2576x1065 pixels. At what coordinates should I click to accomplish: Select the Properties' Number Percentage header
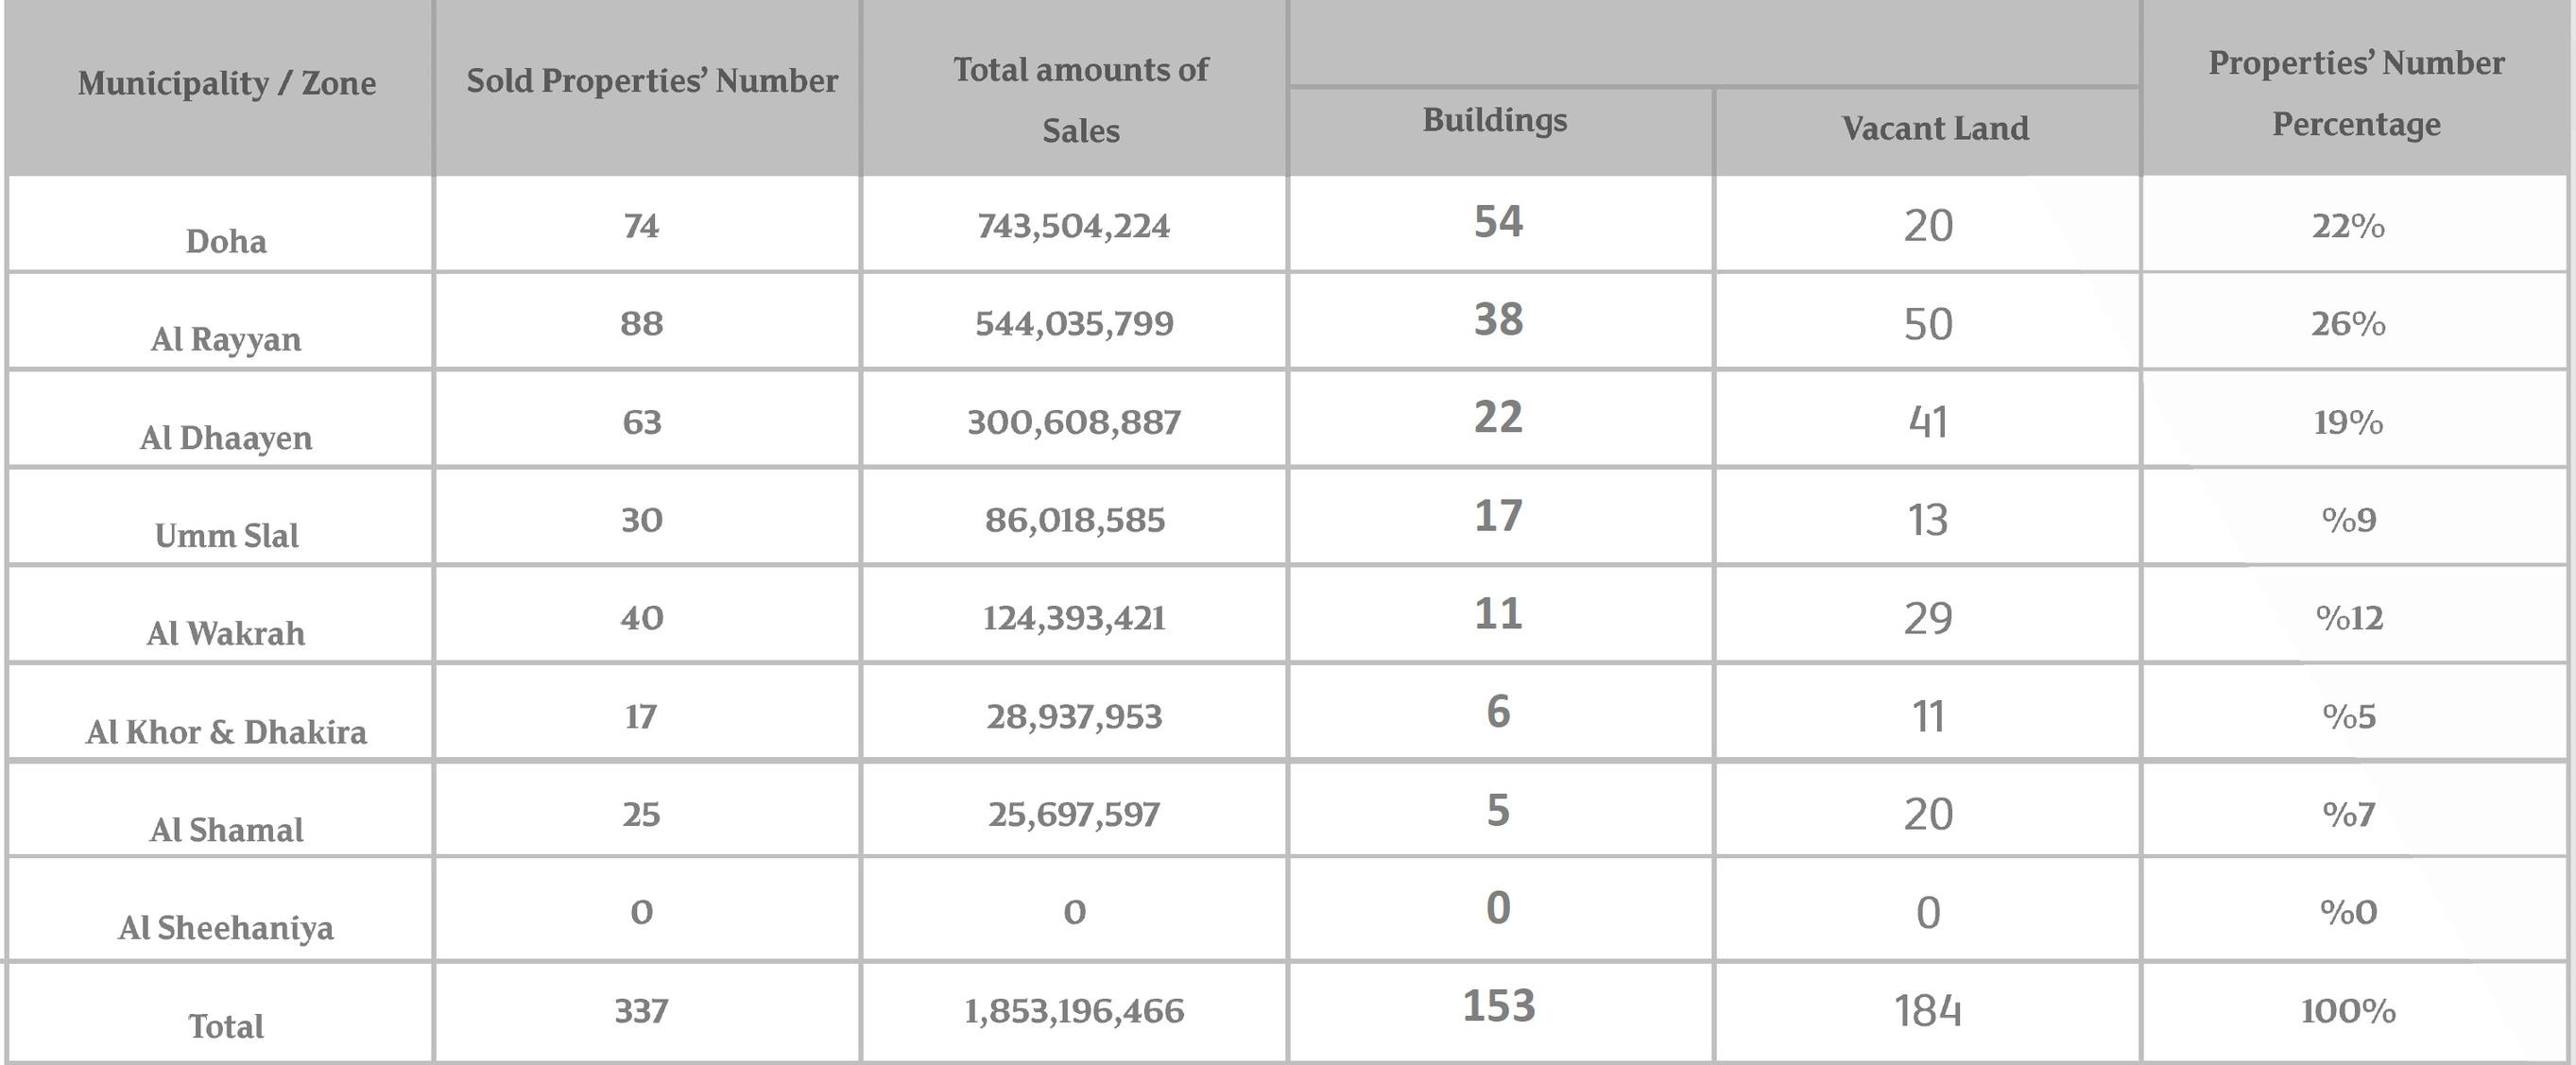coord(2356,93)
